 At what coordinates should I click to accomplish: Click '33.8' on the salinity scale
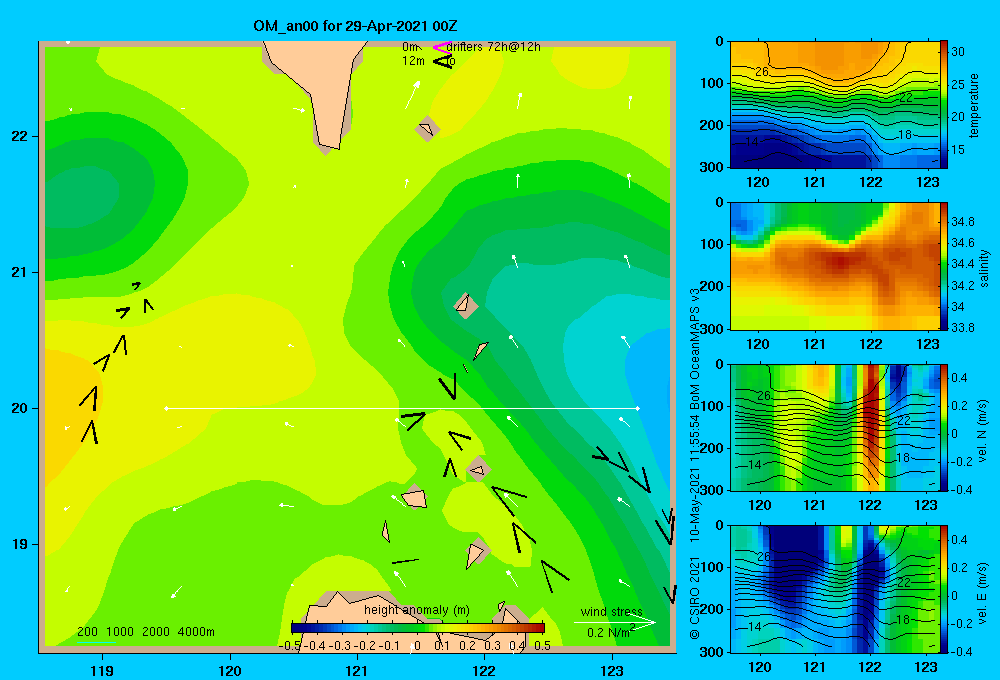point(962,328)
